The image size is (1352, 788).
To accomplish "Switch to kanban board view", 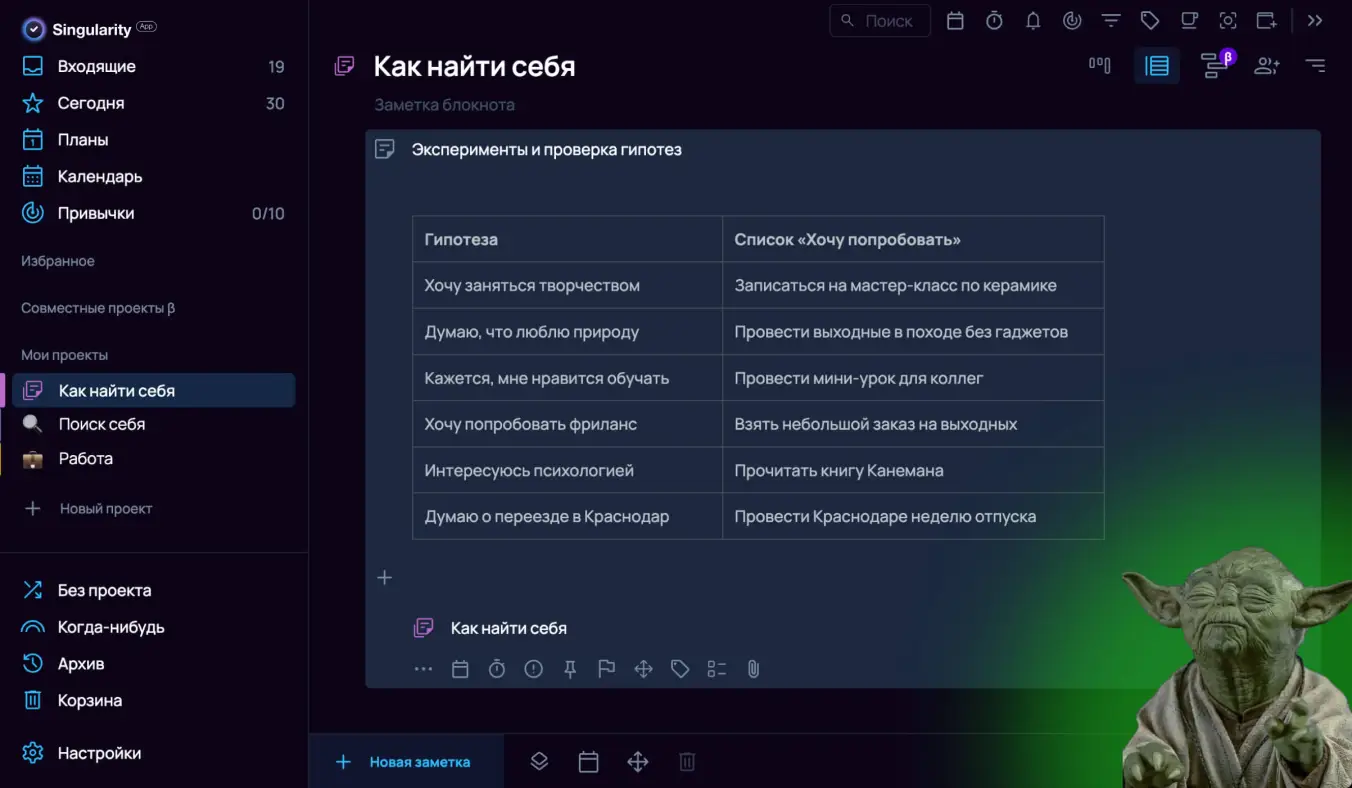I will 1099,66.
